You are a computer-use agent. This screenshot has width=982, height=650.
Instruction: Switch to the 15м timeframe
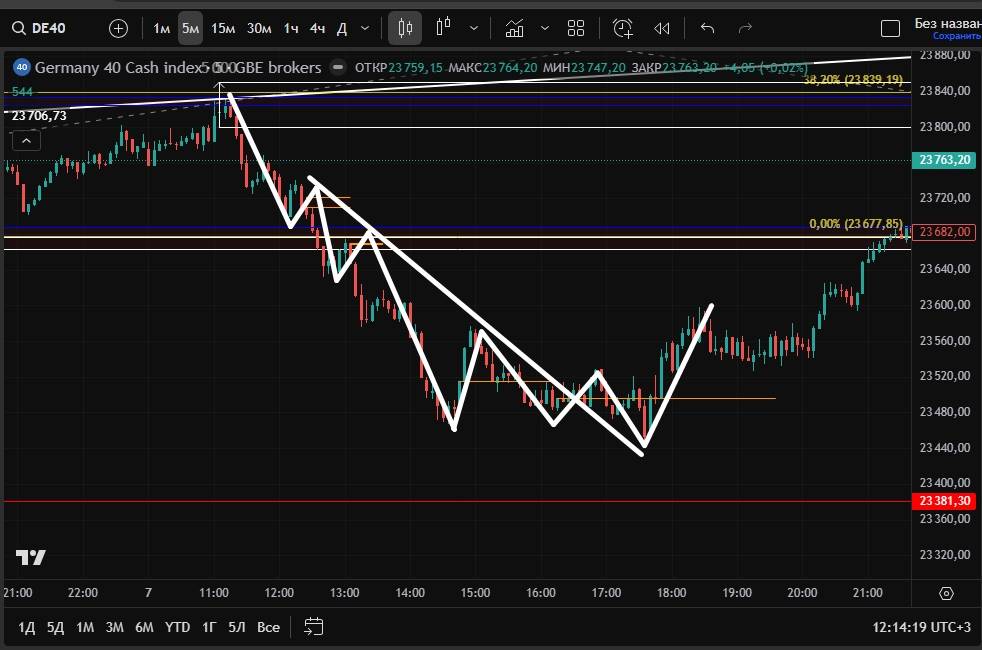[223, 28]
